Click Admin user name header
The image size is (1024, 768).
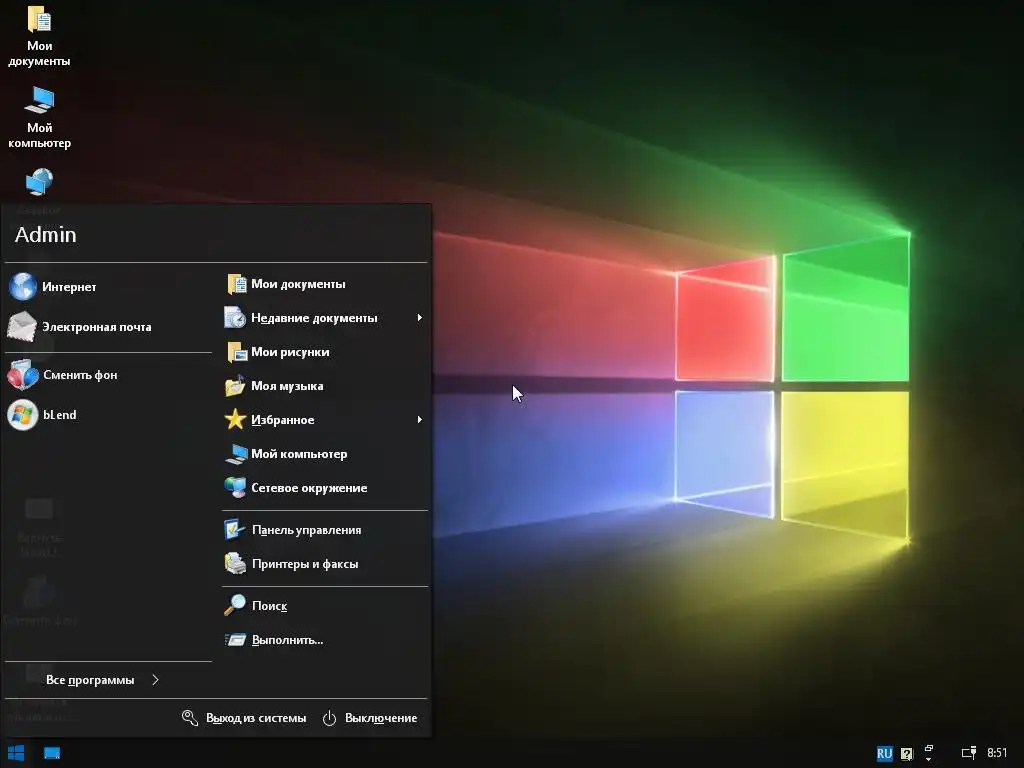click(46, 234)
